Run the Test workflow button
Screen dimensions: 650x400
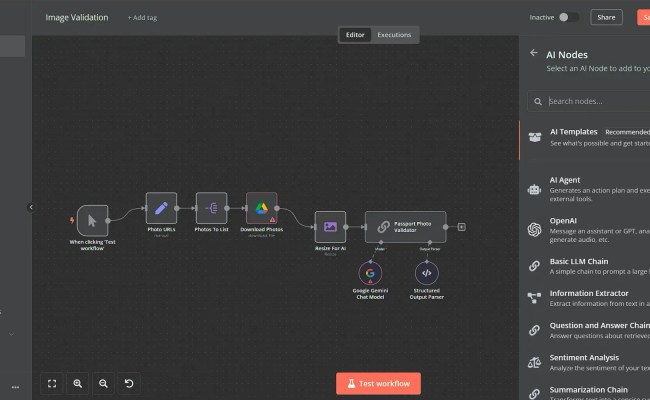[378, 383]
